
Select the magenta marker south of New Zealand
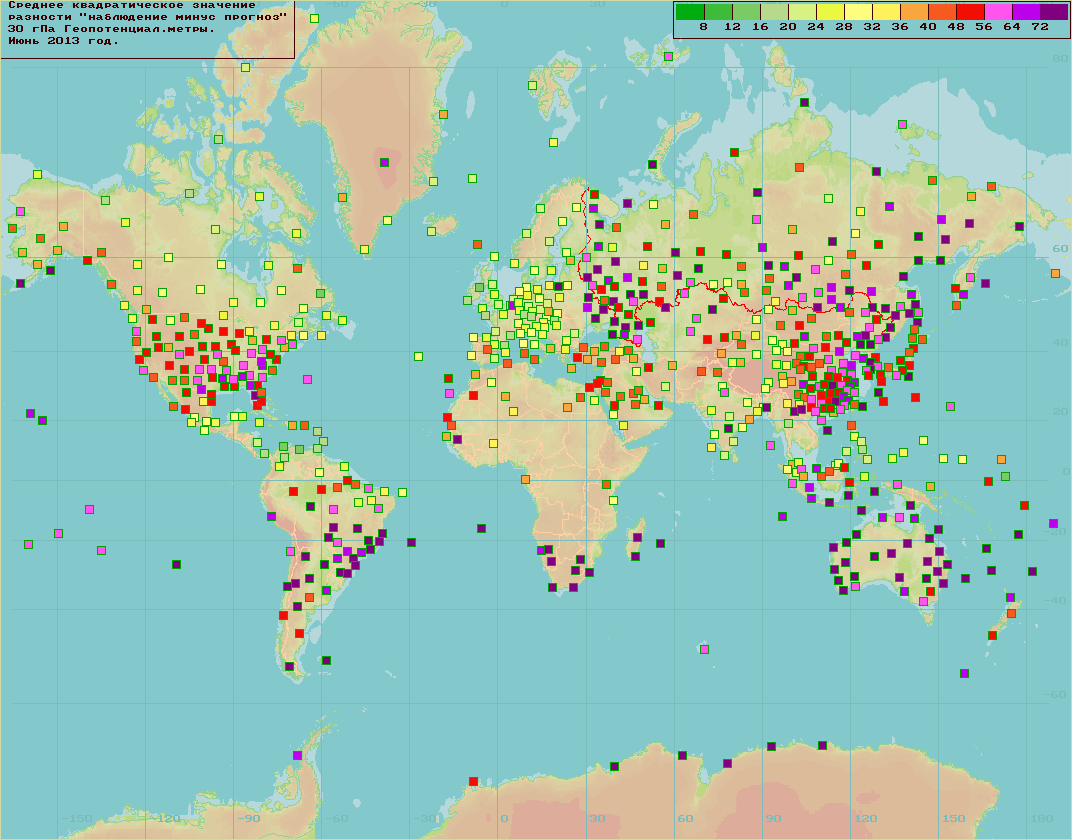click(964, 674)
